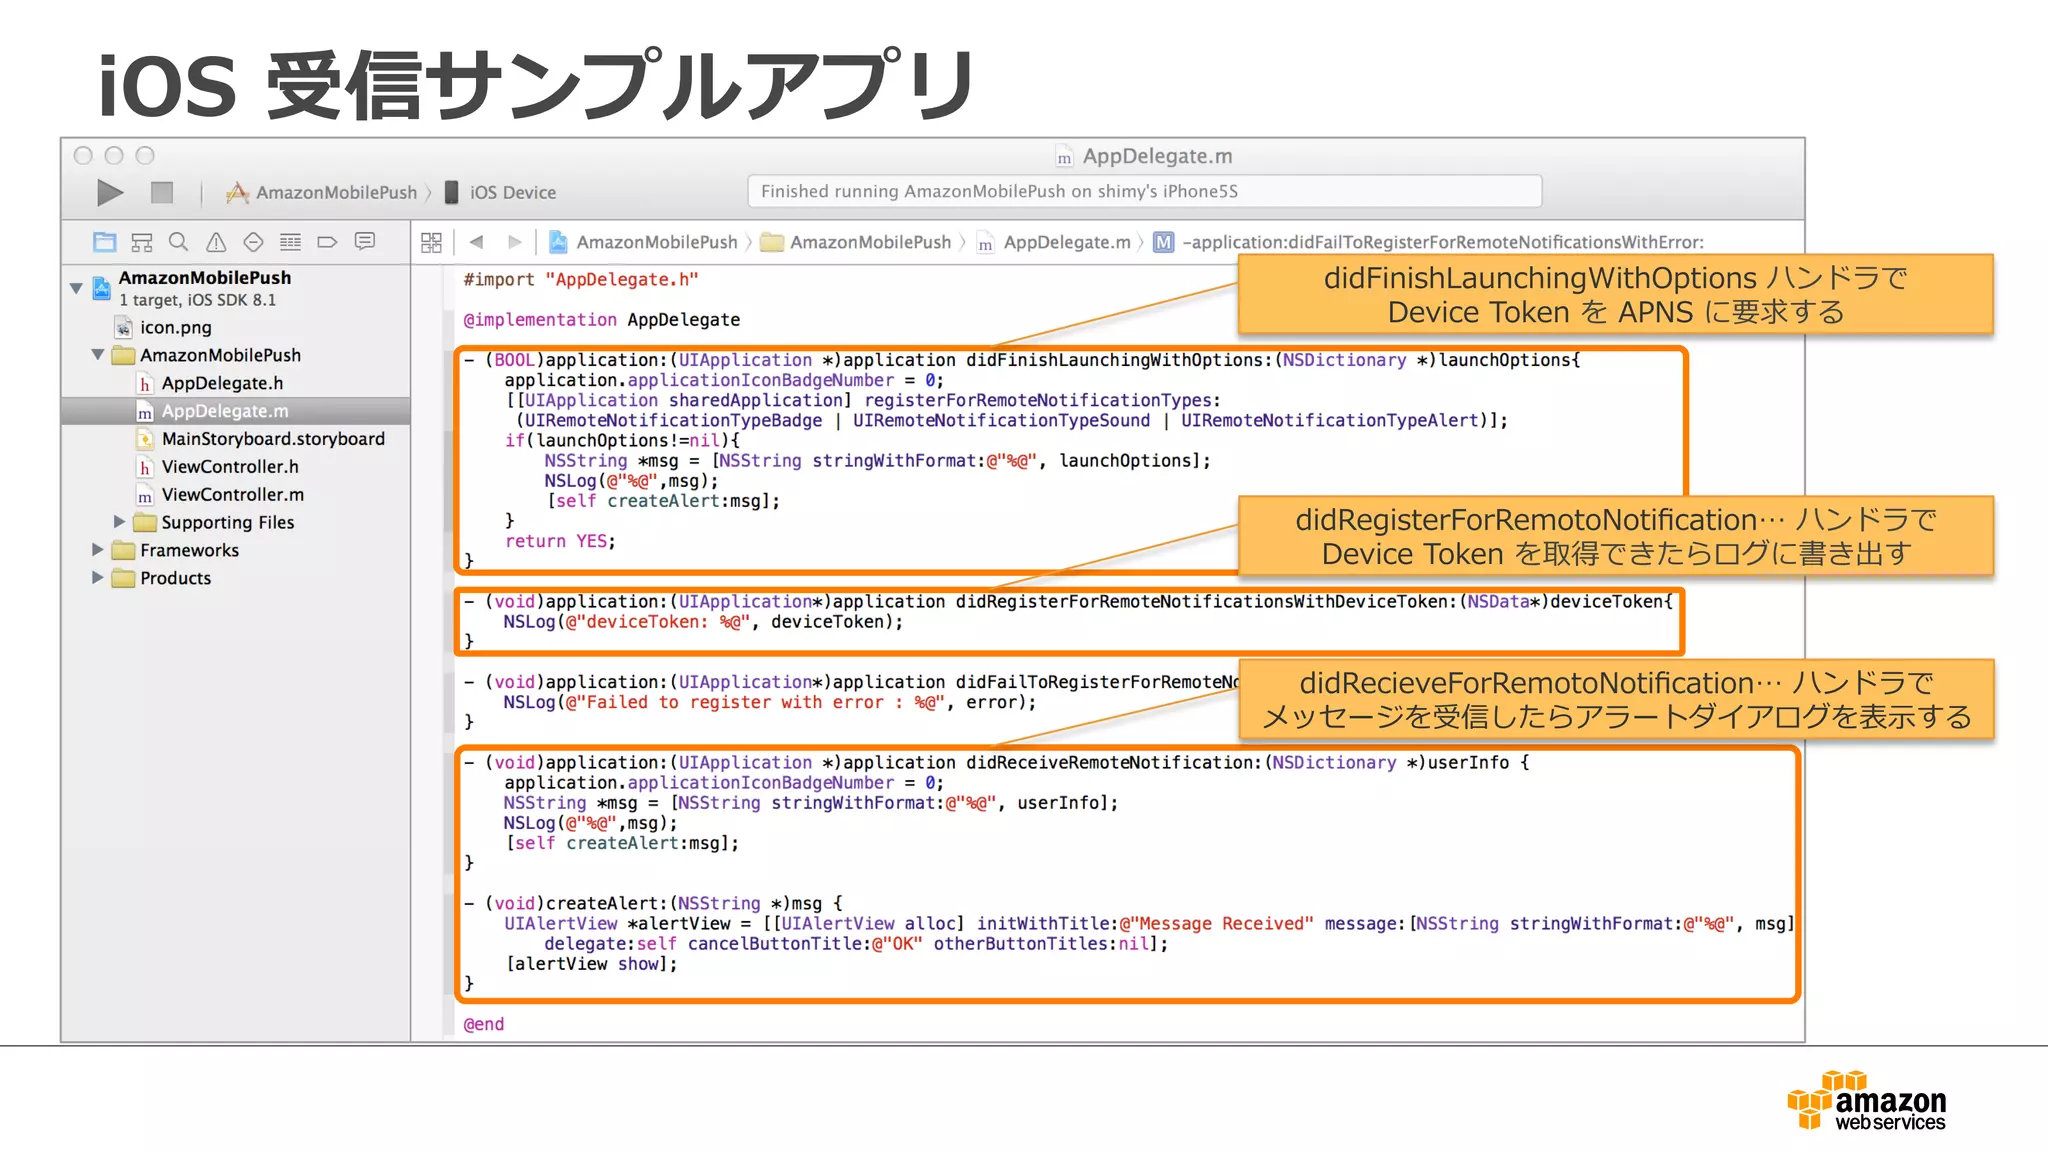The height and width of the screenshot is (1152, 2048).
Task: Open the Symbol navigator icon
Action: tap(142, 242)
